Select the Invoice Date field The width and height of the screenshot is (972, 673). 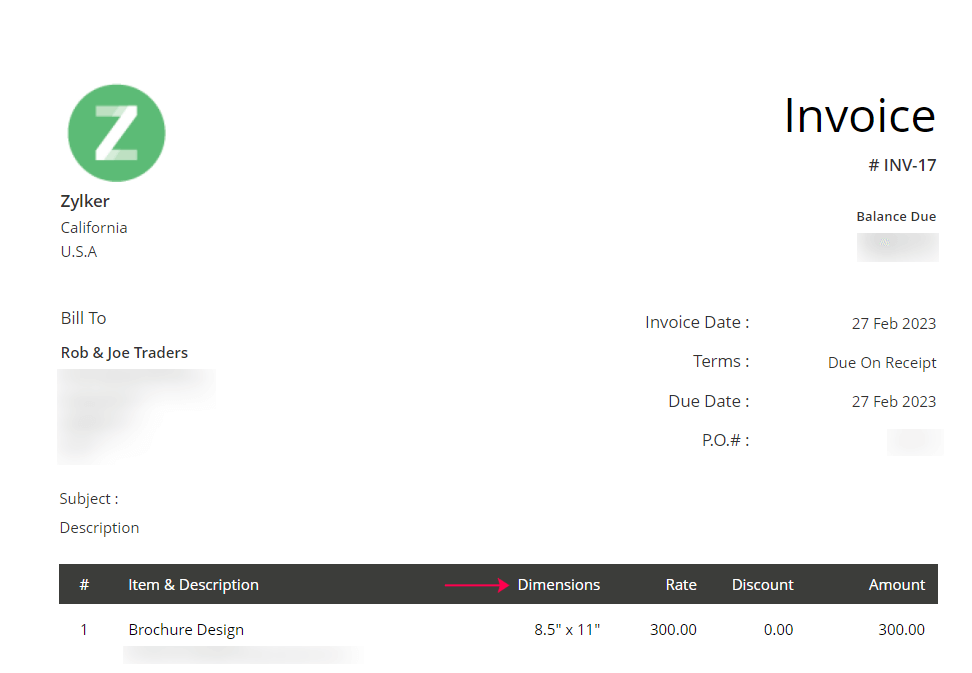coord(696,322)
